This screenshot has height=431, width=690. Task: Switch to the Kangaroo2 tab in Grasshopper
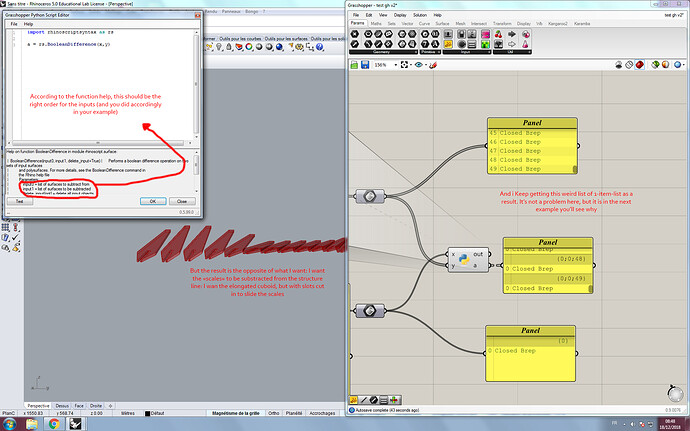558,23
